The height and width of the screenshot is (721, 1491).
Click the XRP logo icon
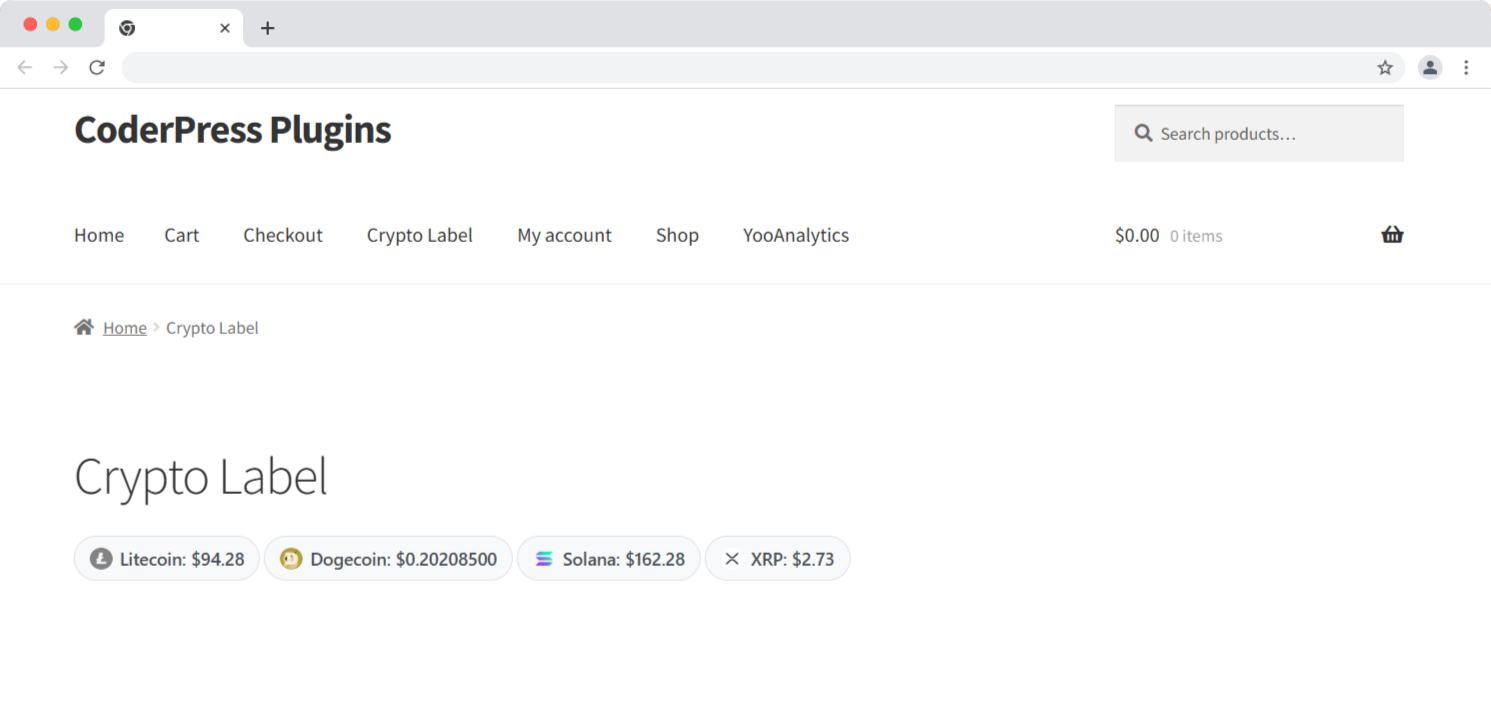click(732, 559)
